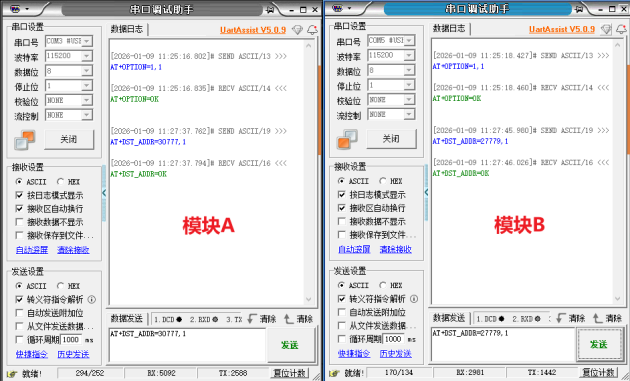Click the up-arrow 清除 icon in module B
The height and width of the screenshot is (381, 630).
[597, 318]
